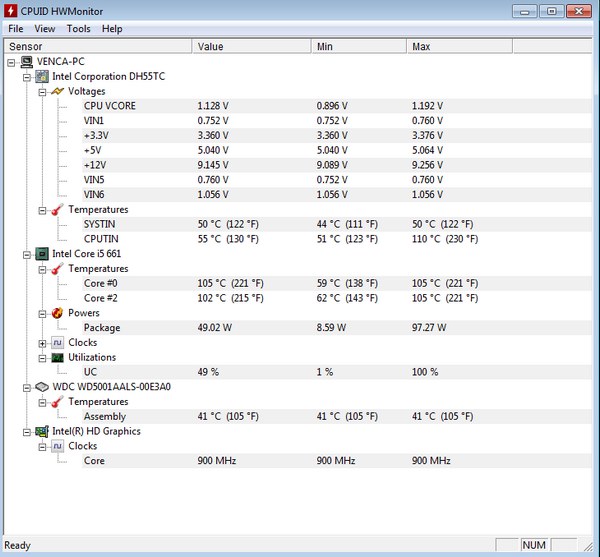Click the VENCA-PC computer icon
The image size is (600, 557).
coord(27,62)
